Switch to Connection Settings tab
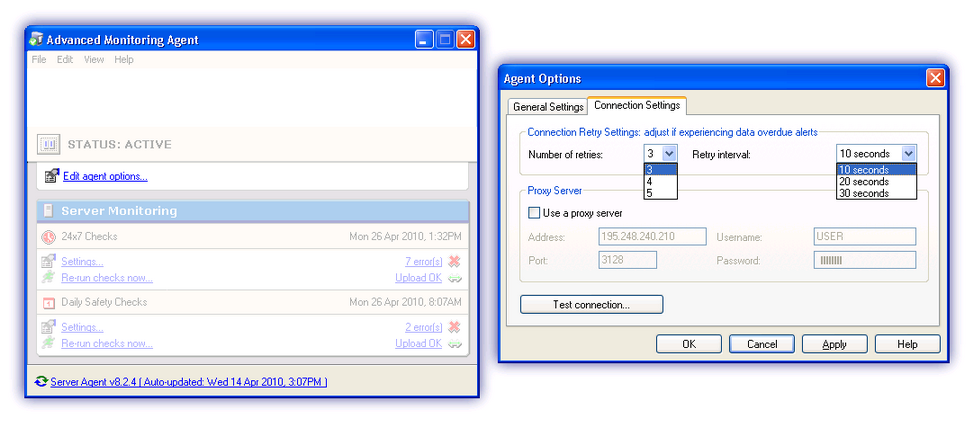The width and height of the screenshot is (974, 428). (x=637, y=106)
